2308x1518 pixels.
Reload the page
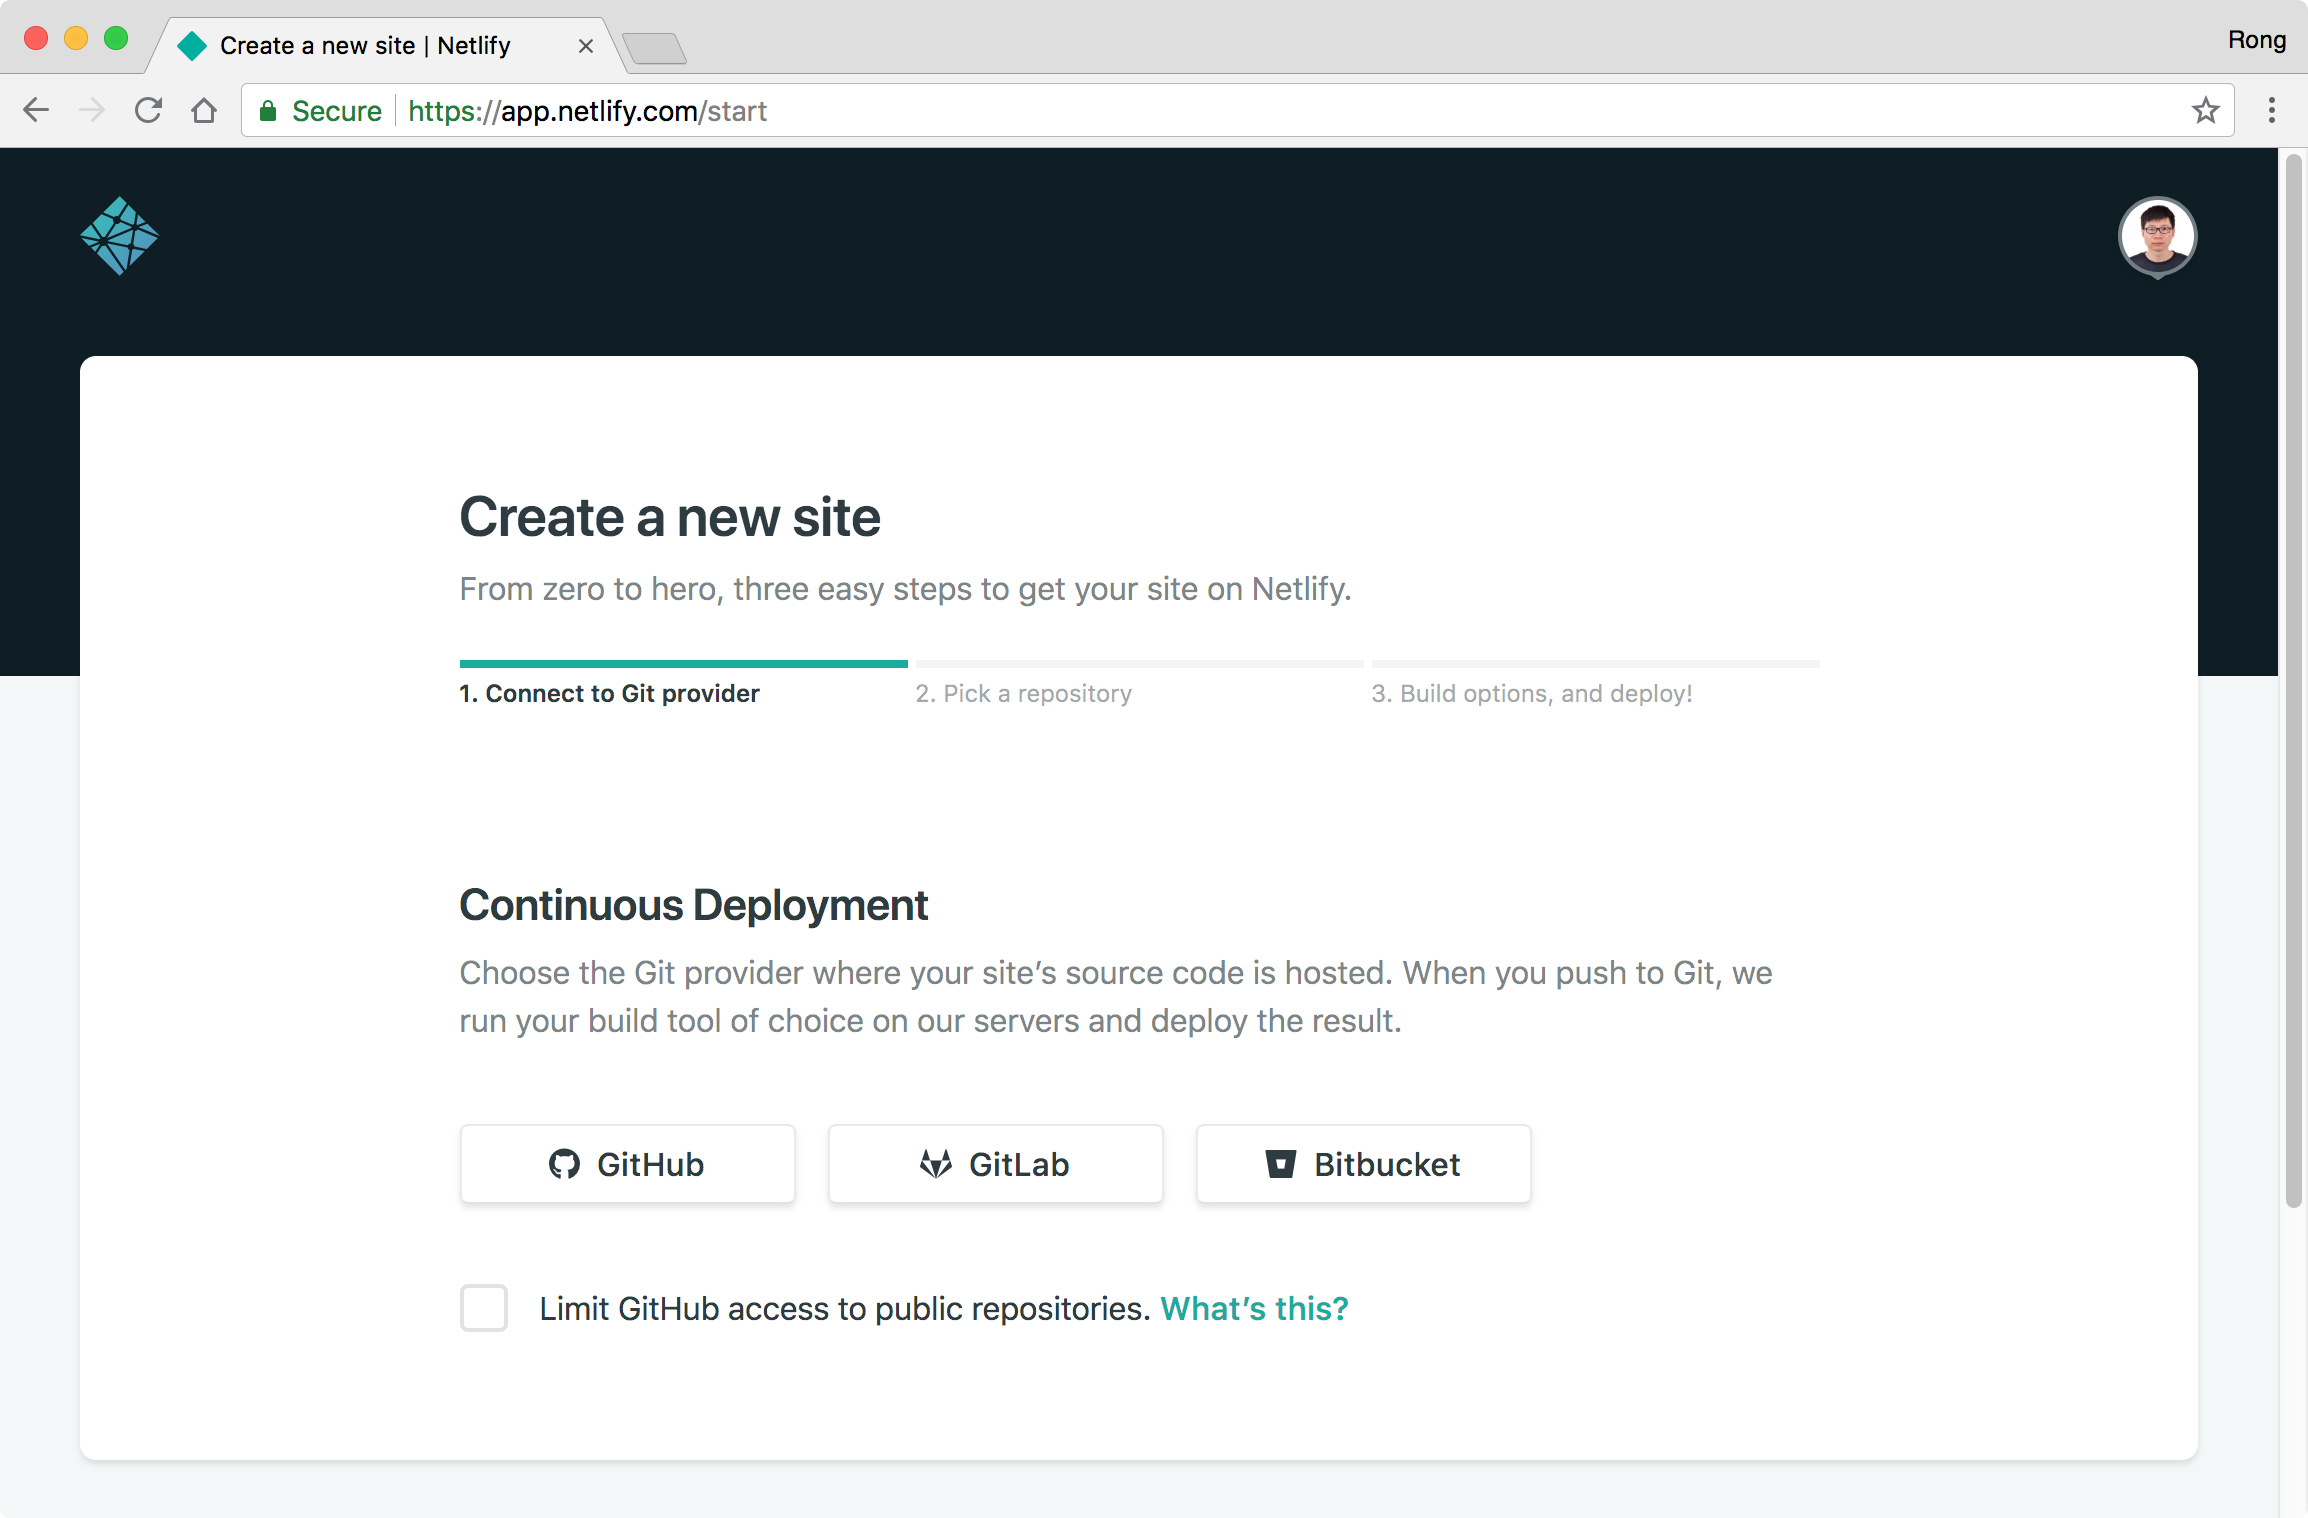tap(148, 110)
